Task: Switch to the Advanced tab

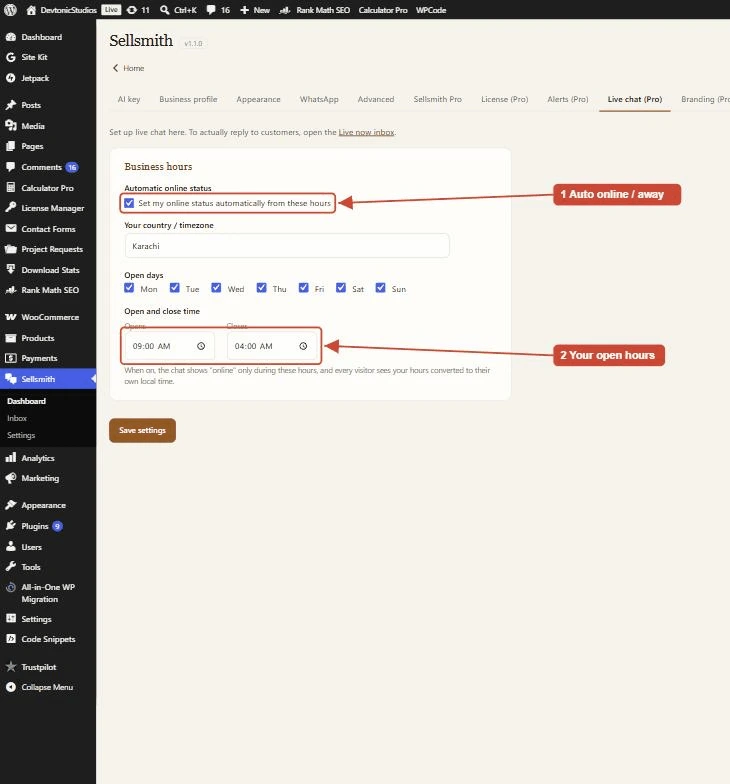Action: click(376, 99)
